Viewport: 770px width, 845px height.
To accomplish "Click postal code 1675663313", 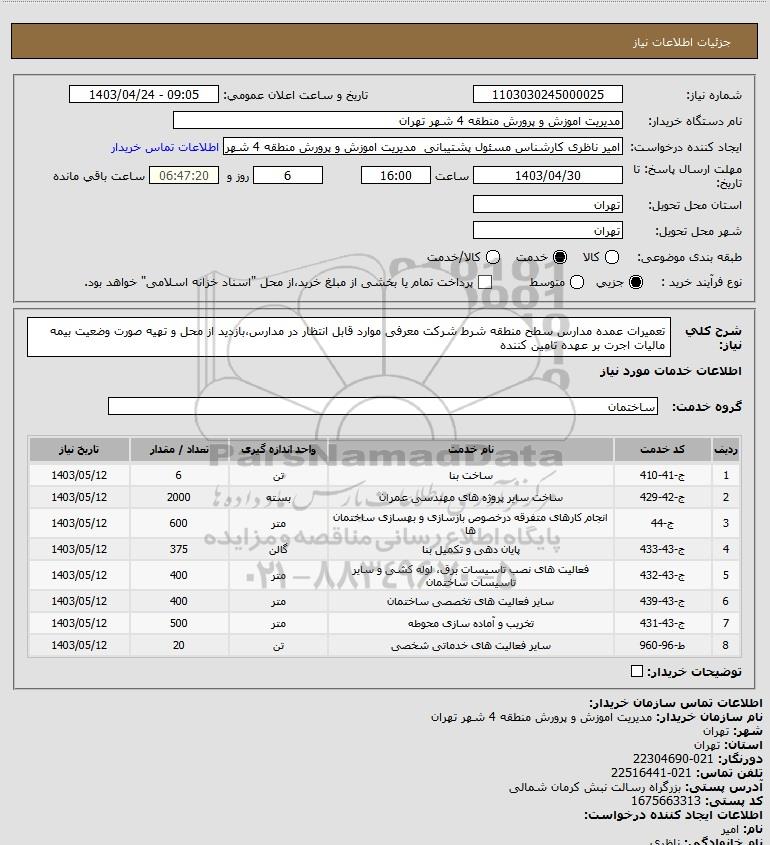I will pos(666,801).
